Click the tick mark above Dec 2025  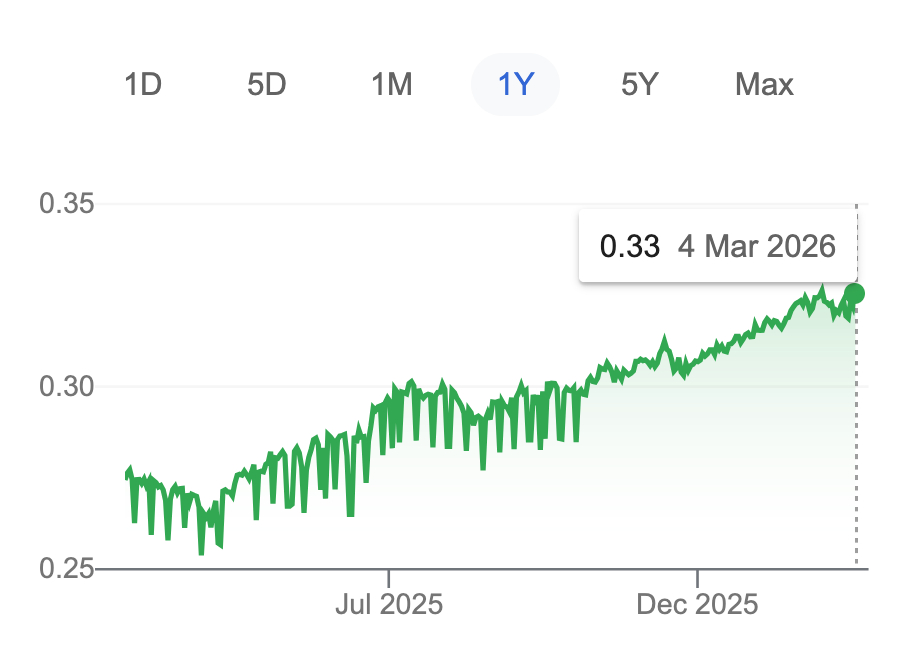697,576
